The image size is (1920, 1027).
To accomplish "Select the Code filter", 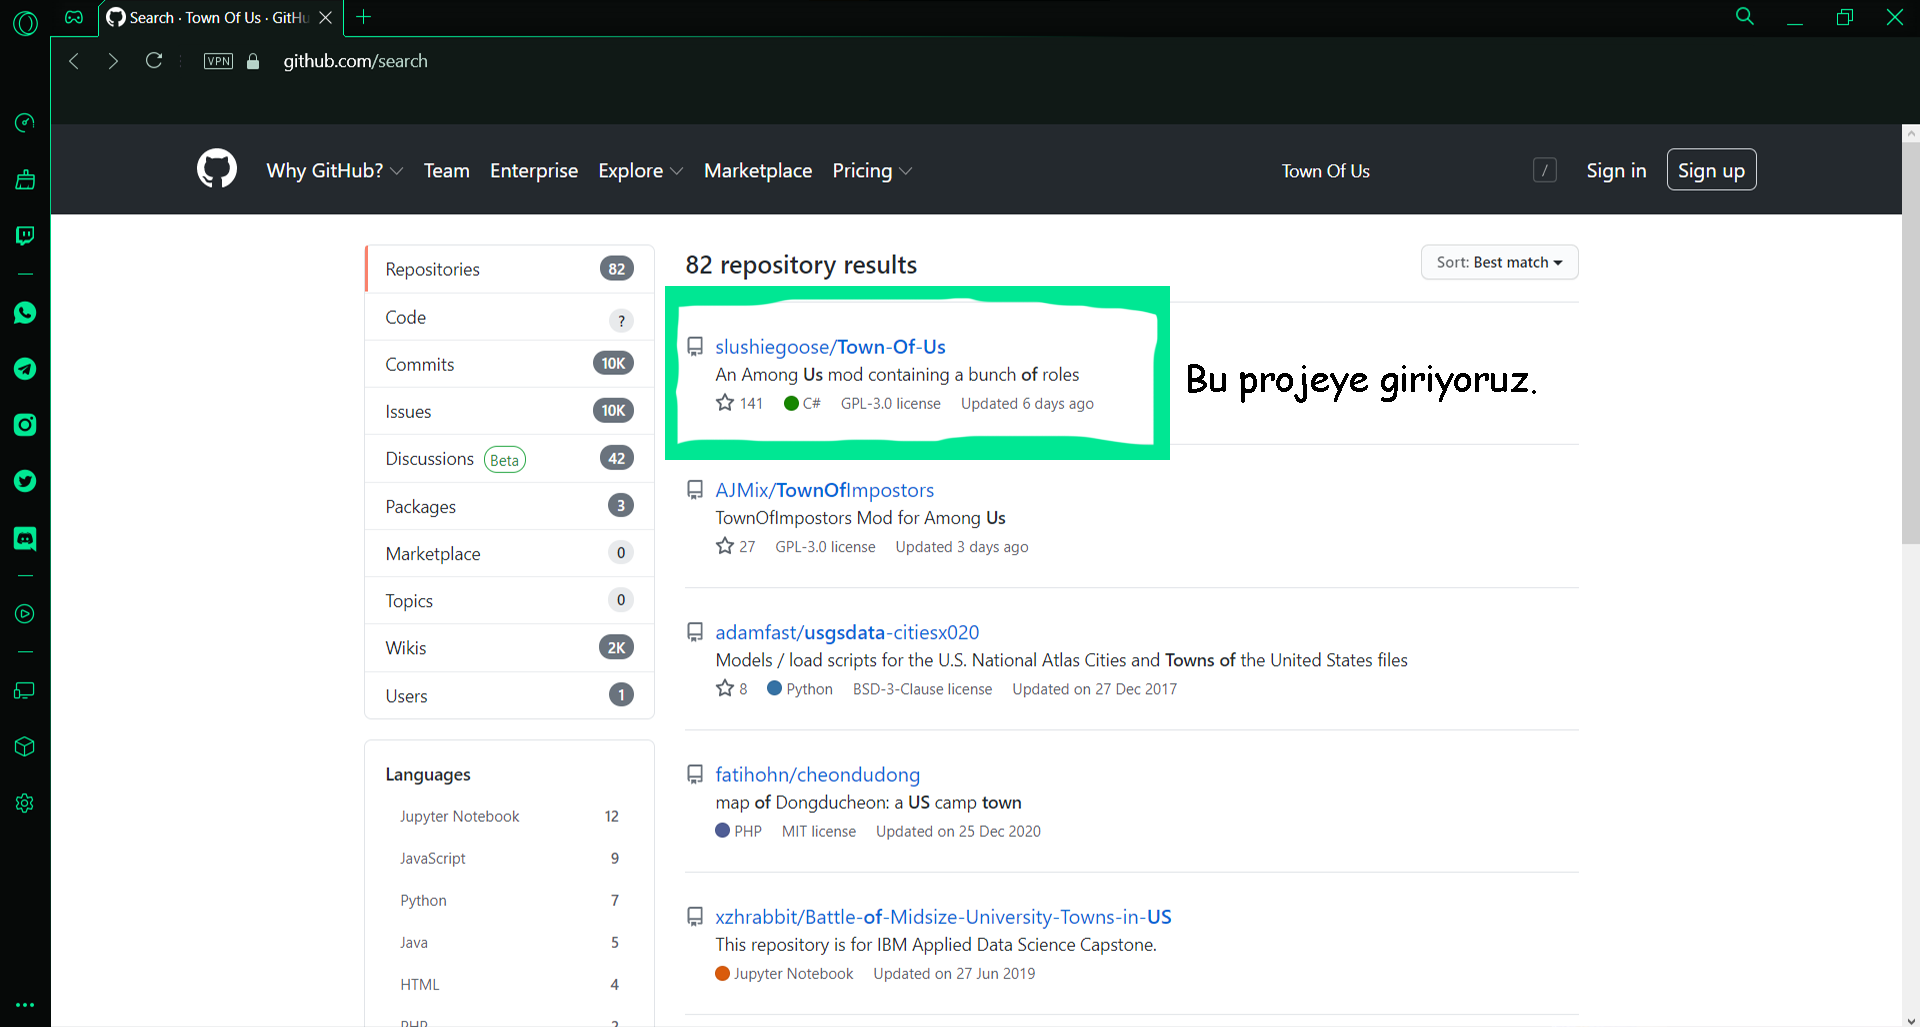I will [510, 317].
